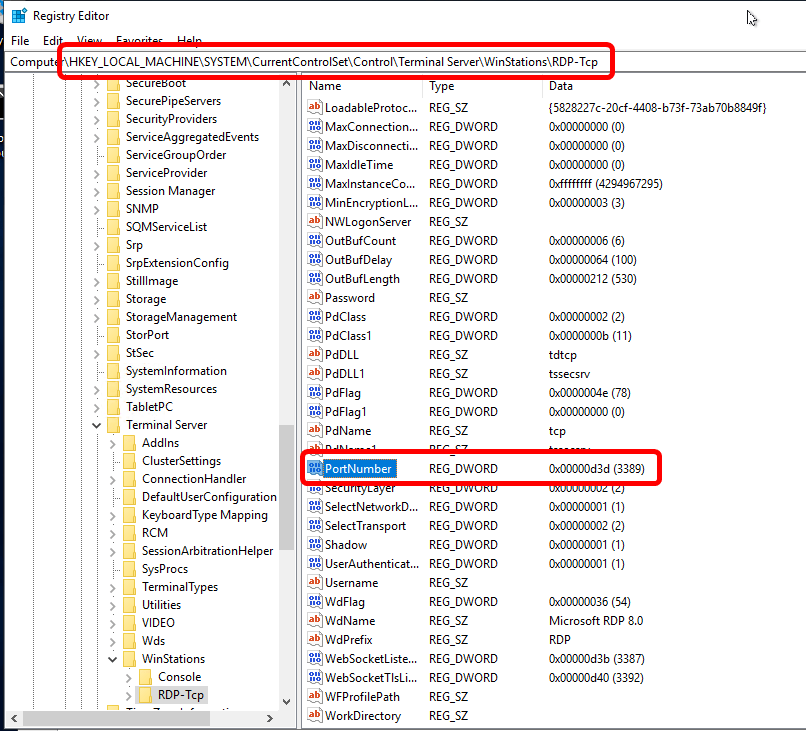Select the WebSocketListe... value name
The width and height of the screenshot is (806, 731).
[371, 659]
